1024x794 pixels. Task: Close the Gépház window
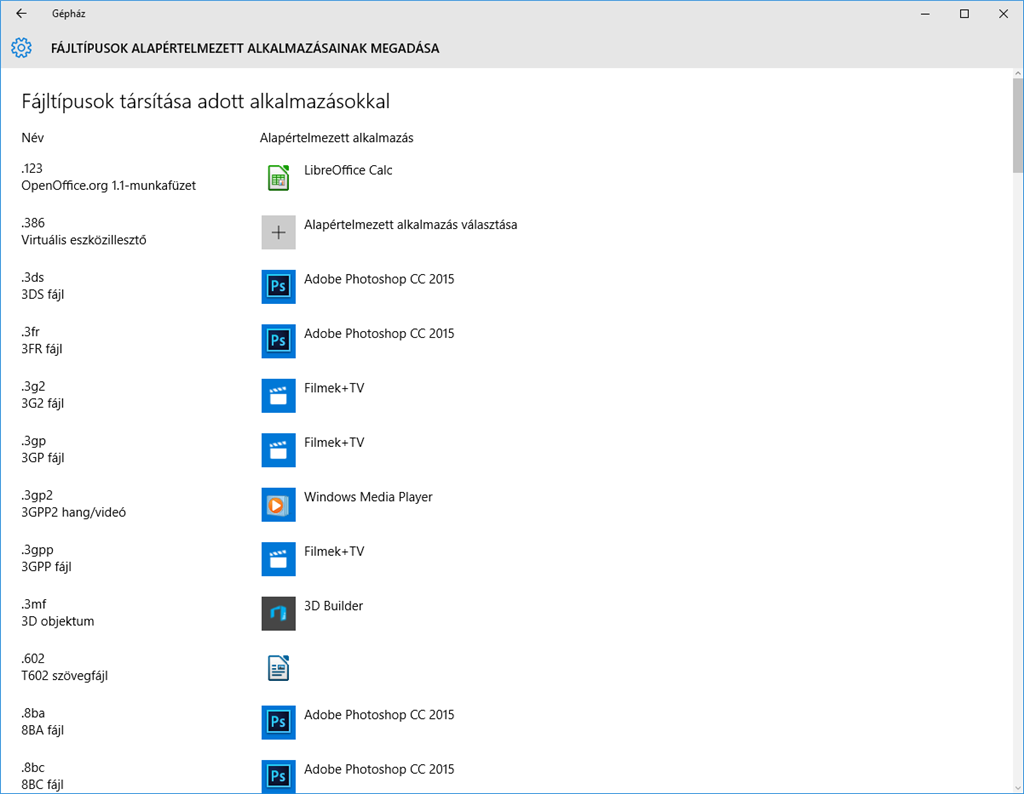pos(1004,14)
